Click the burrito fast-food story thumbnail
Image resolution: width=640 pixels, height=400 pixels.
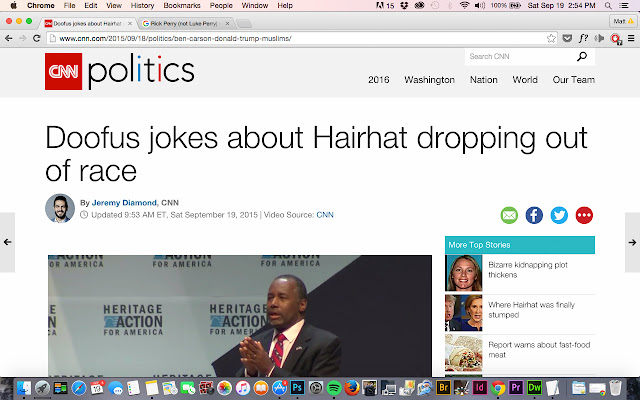(463, 353)
